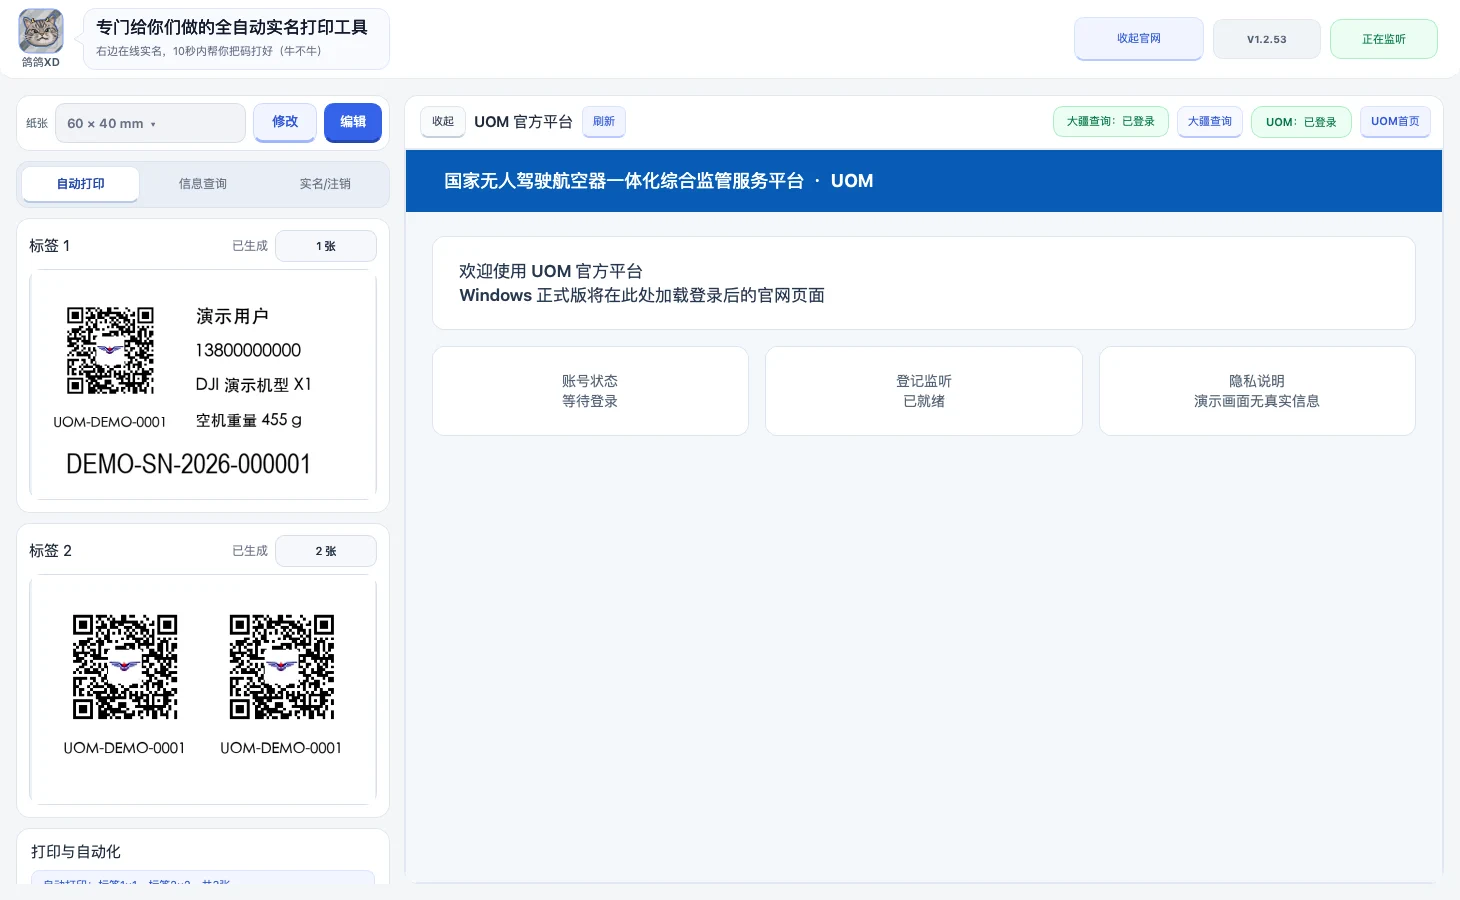Set label 2 copy count field showing 2 张
The height and width of the screenshot is (900, 1460).
coord(326,551)
